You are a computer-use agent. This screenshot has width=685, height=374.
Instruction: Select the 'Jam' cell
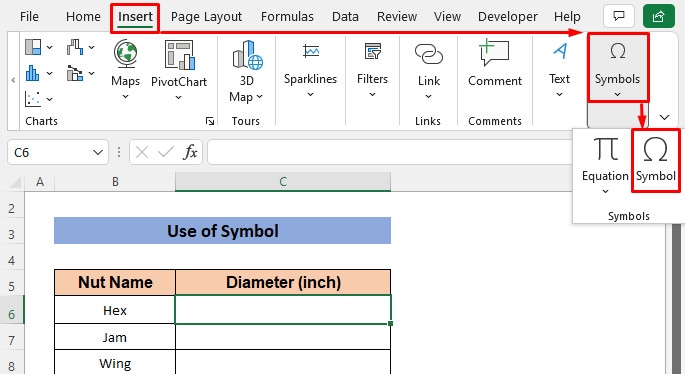tap(115, 337)
